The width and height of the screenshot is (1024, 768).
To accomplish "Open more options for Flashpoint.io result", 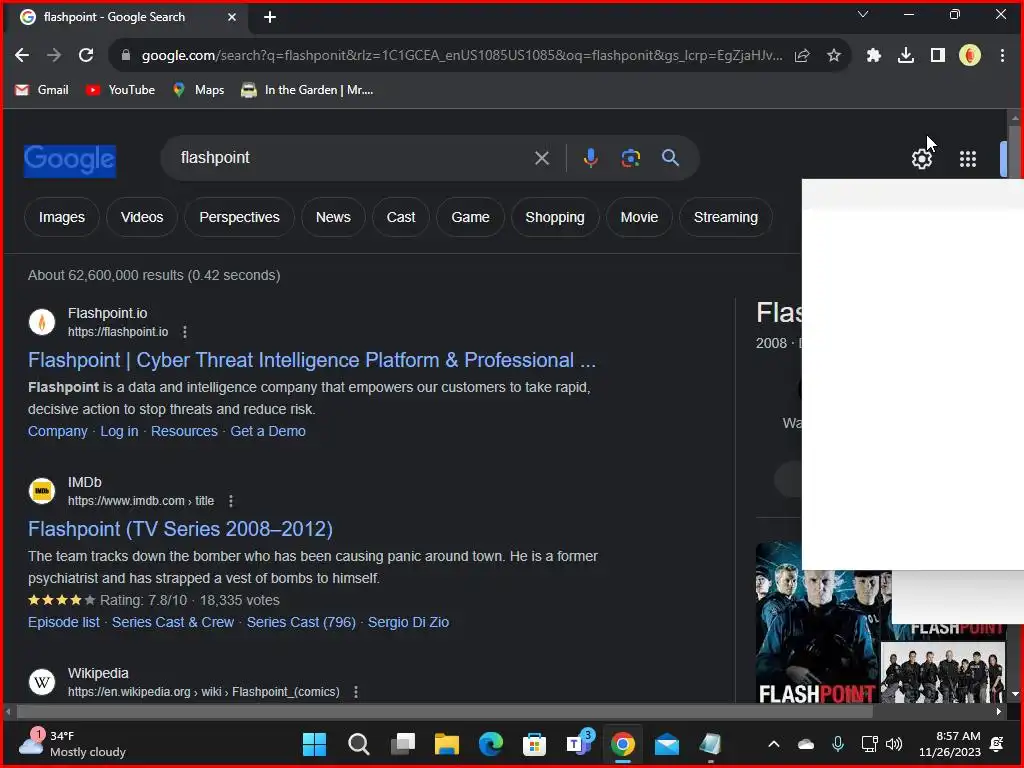I will pos(185,332).
